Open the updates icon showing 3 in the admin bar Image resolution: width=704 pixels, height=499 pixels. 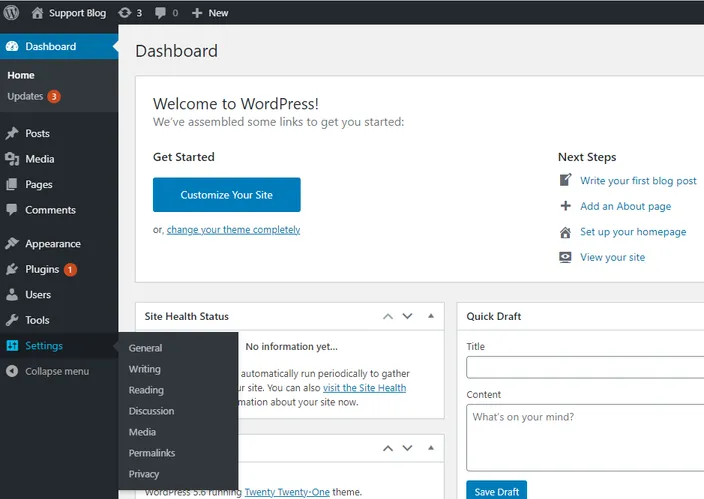coord(125,13)
